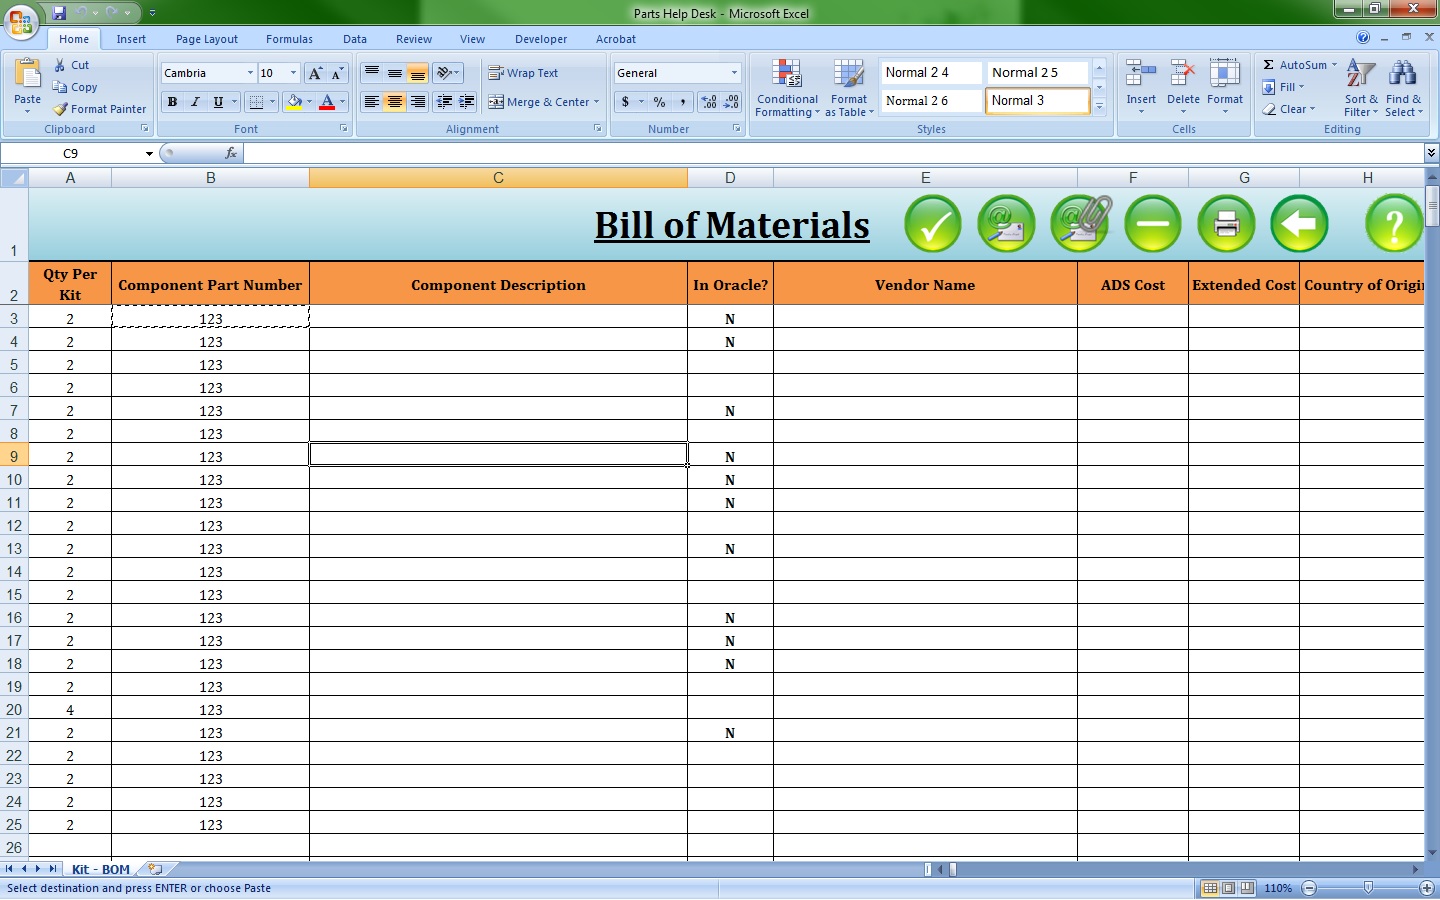Toggle Underline formatting
1440x900 pixels.
click(x=218, y=102)
